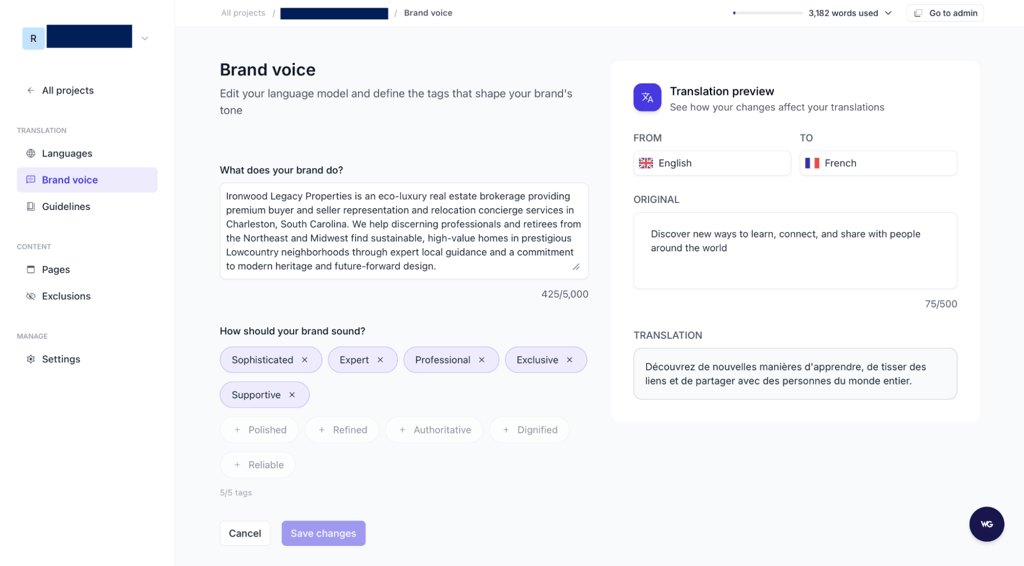
Task: Click the words used progress bar
Action: click(768, 13)
